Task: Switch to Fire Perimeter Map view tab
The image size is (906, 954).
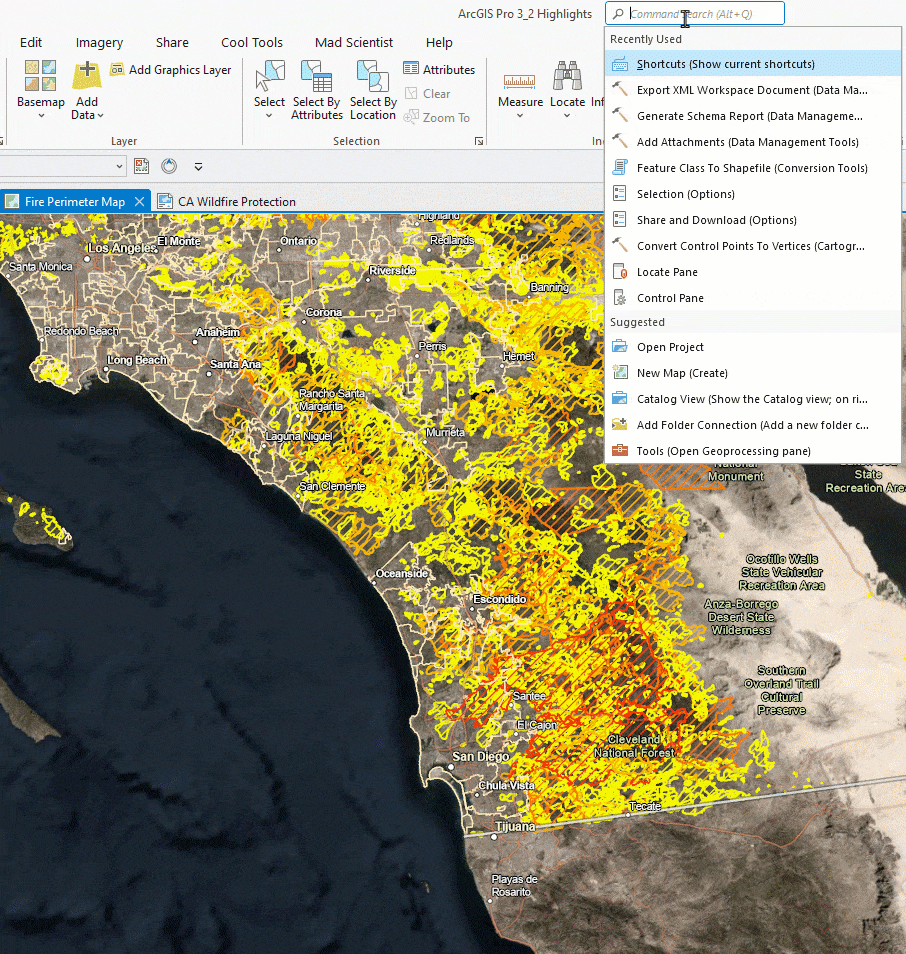Action: click(75, 201)
